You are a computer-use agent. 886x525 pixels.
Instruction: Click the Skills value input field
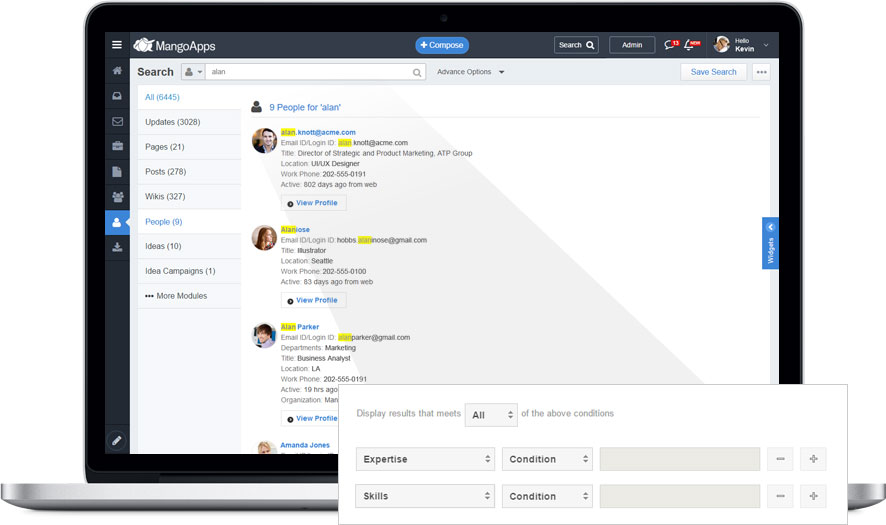[680, 496]
